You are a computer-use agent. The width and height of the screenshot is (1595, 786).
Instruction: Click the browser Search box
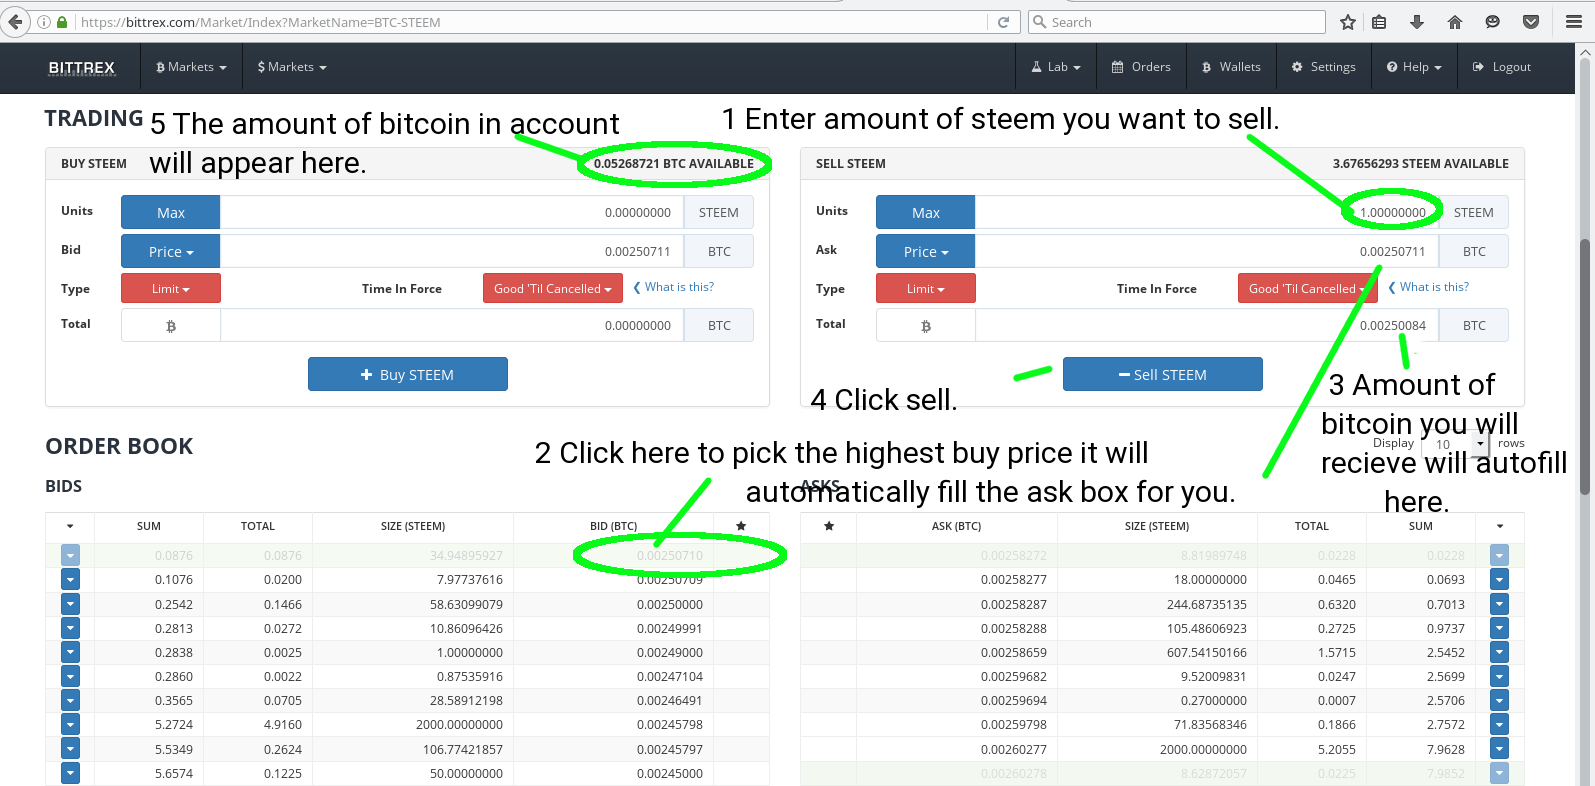[x=1176, y=22]
